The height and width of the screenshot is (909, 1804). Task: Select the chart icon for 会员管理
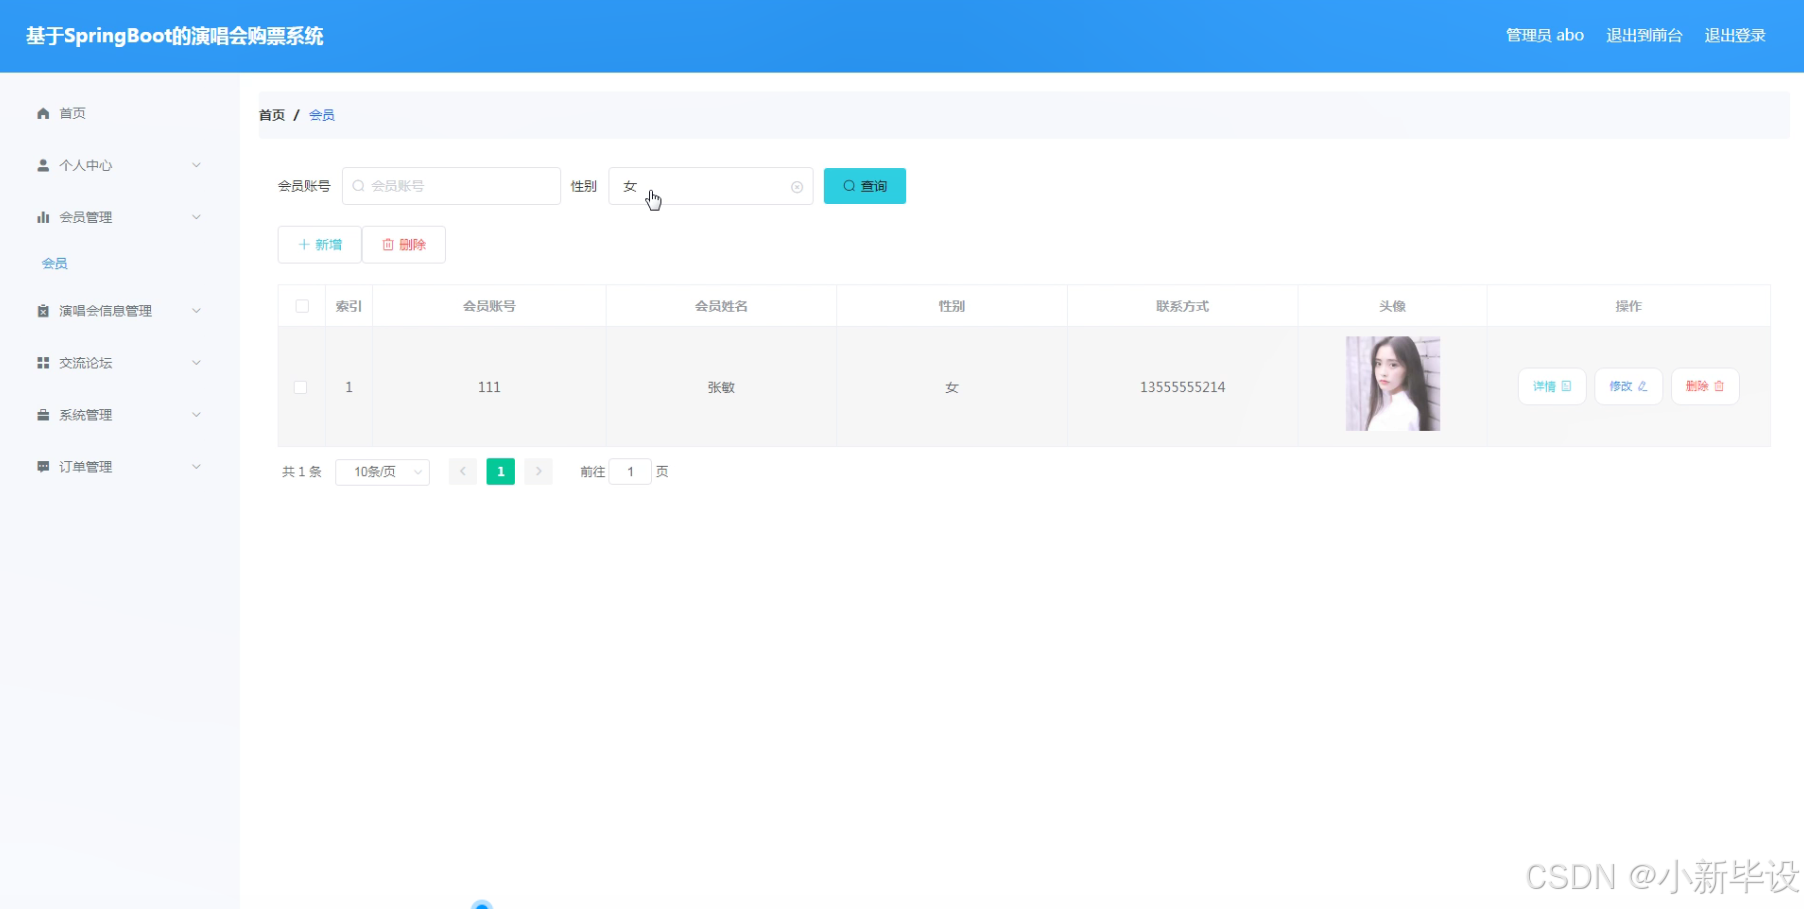click(42, 217)
